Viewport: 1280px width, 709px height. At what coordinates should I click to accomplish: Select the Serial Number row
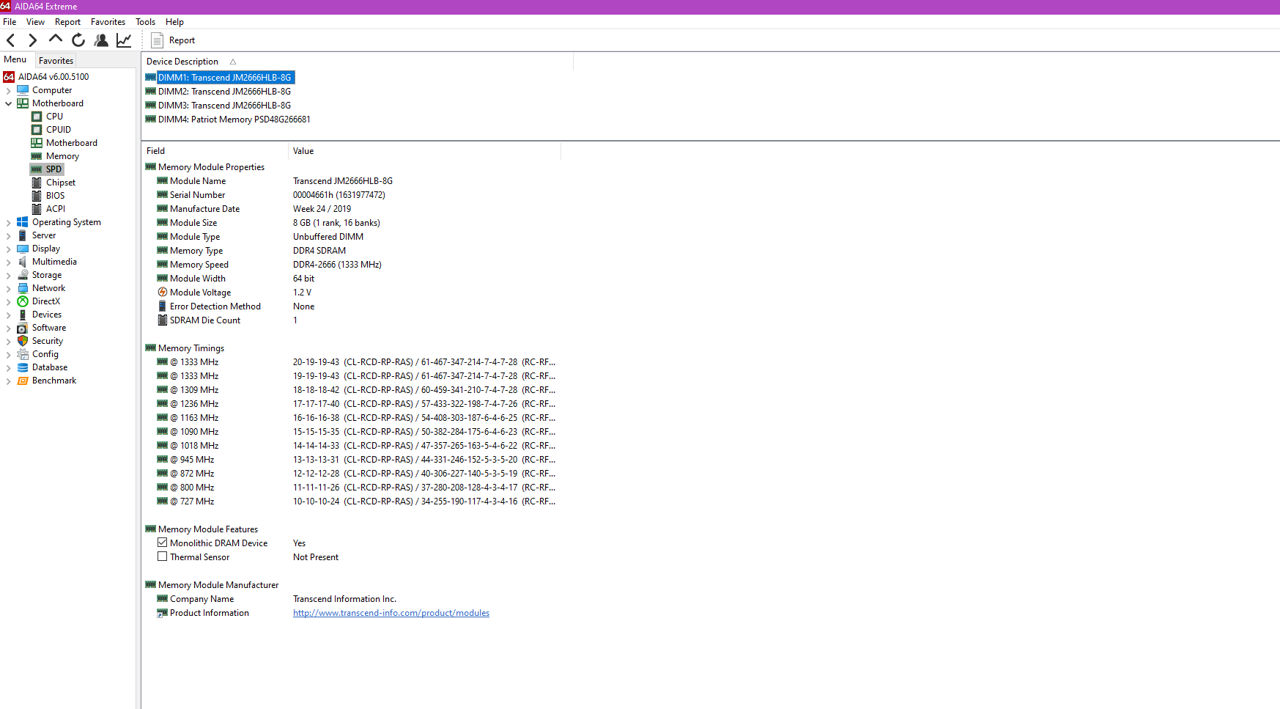pos(350,195)
